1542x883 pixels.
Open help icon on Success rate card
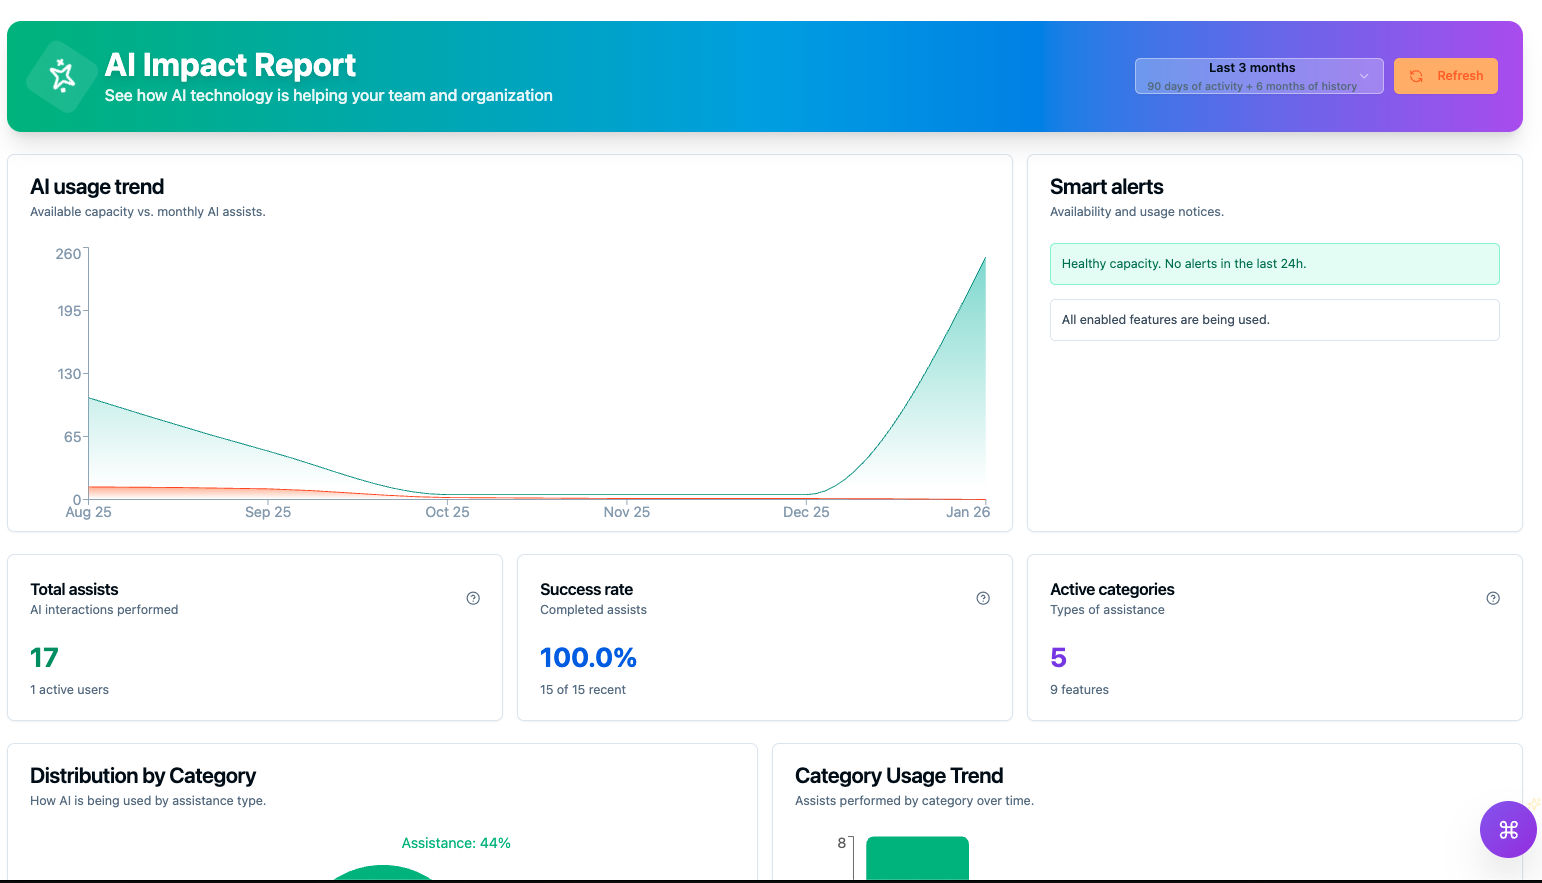(x=983, y=598)
